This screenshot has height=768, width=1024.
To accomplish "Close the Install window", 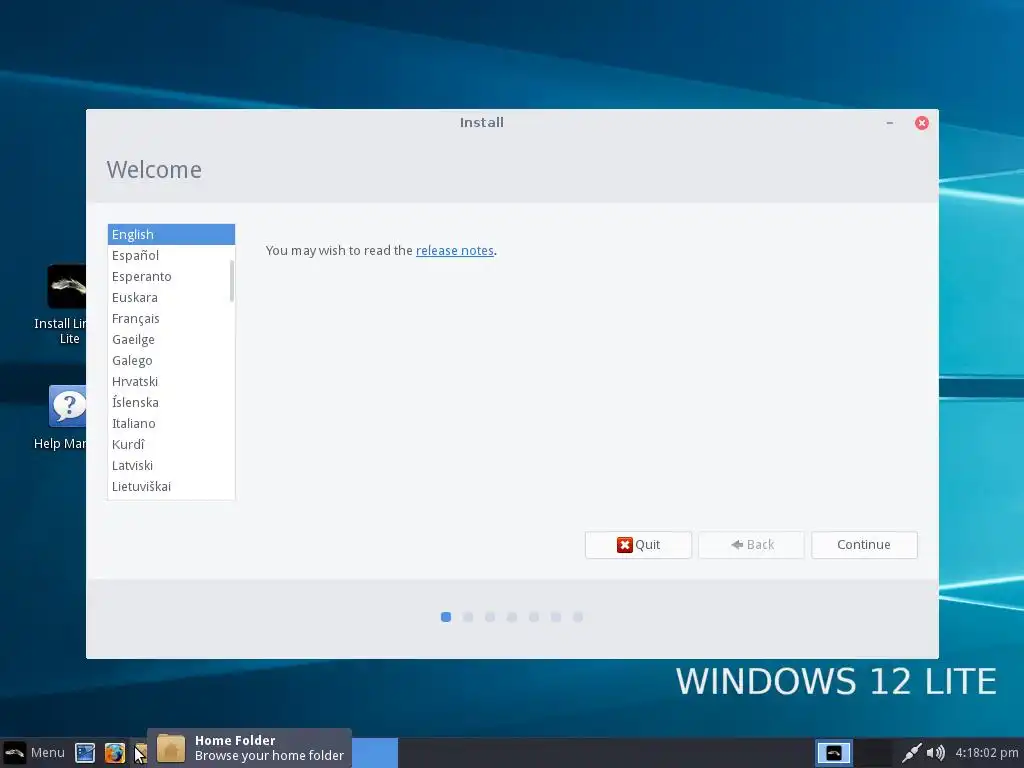I will tap(921, 123).
